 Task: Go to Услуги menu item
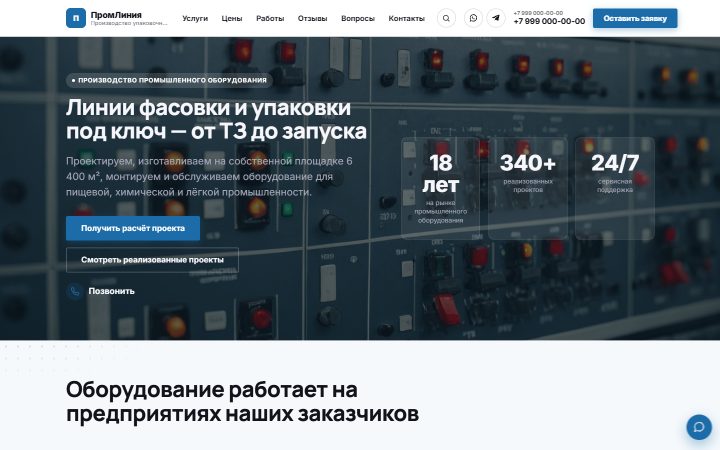195,18
